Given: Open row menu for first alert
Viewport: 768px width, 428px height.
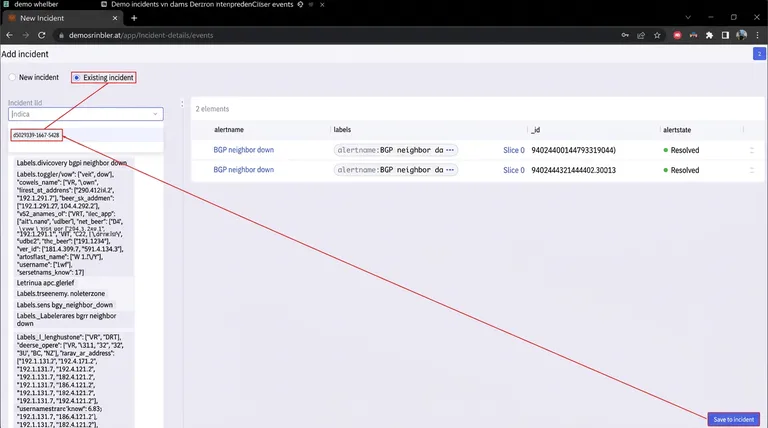Looking at the screenshot, I should (x=752, y=150).
